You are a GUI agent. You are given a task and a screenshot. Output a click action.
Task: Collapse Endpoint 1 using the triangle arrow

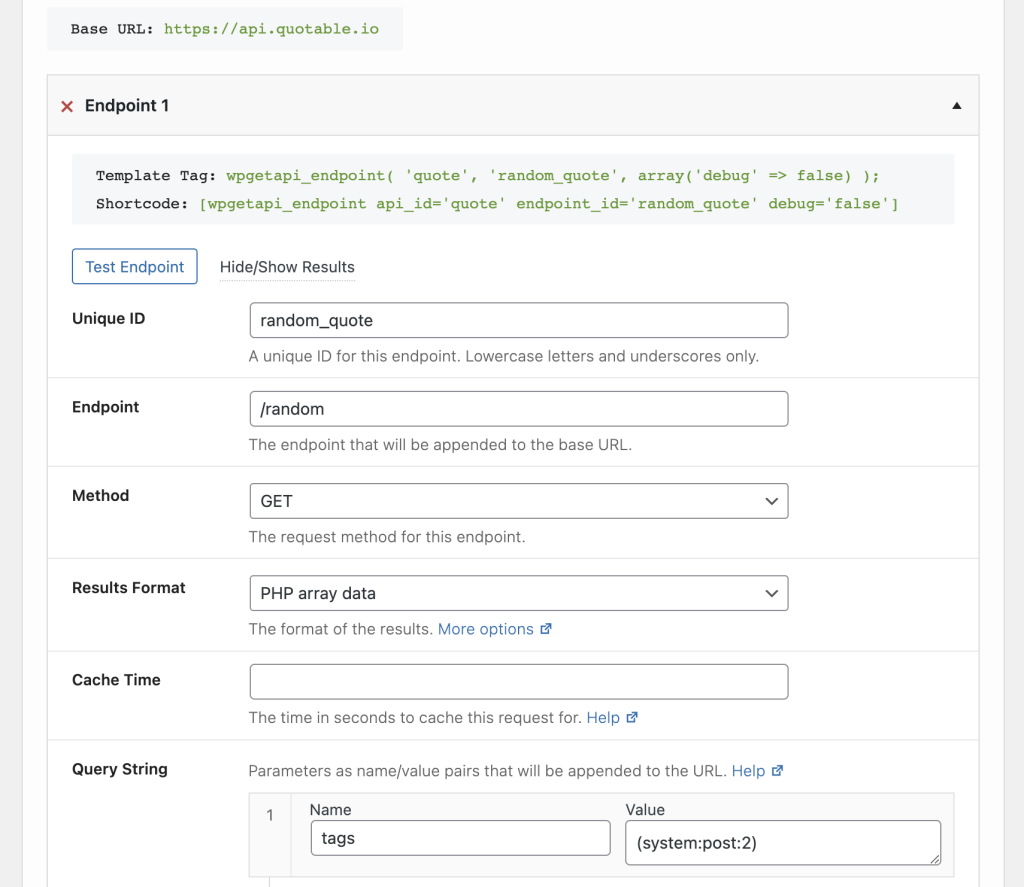point(956,105)
